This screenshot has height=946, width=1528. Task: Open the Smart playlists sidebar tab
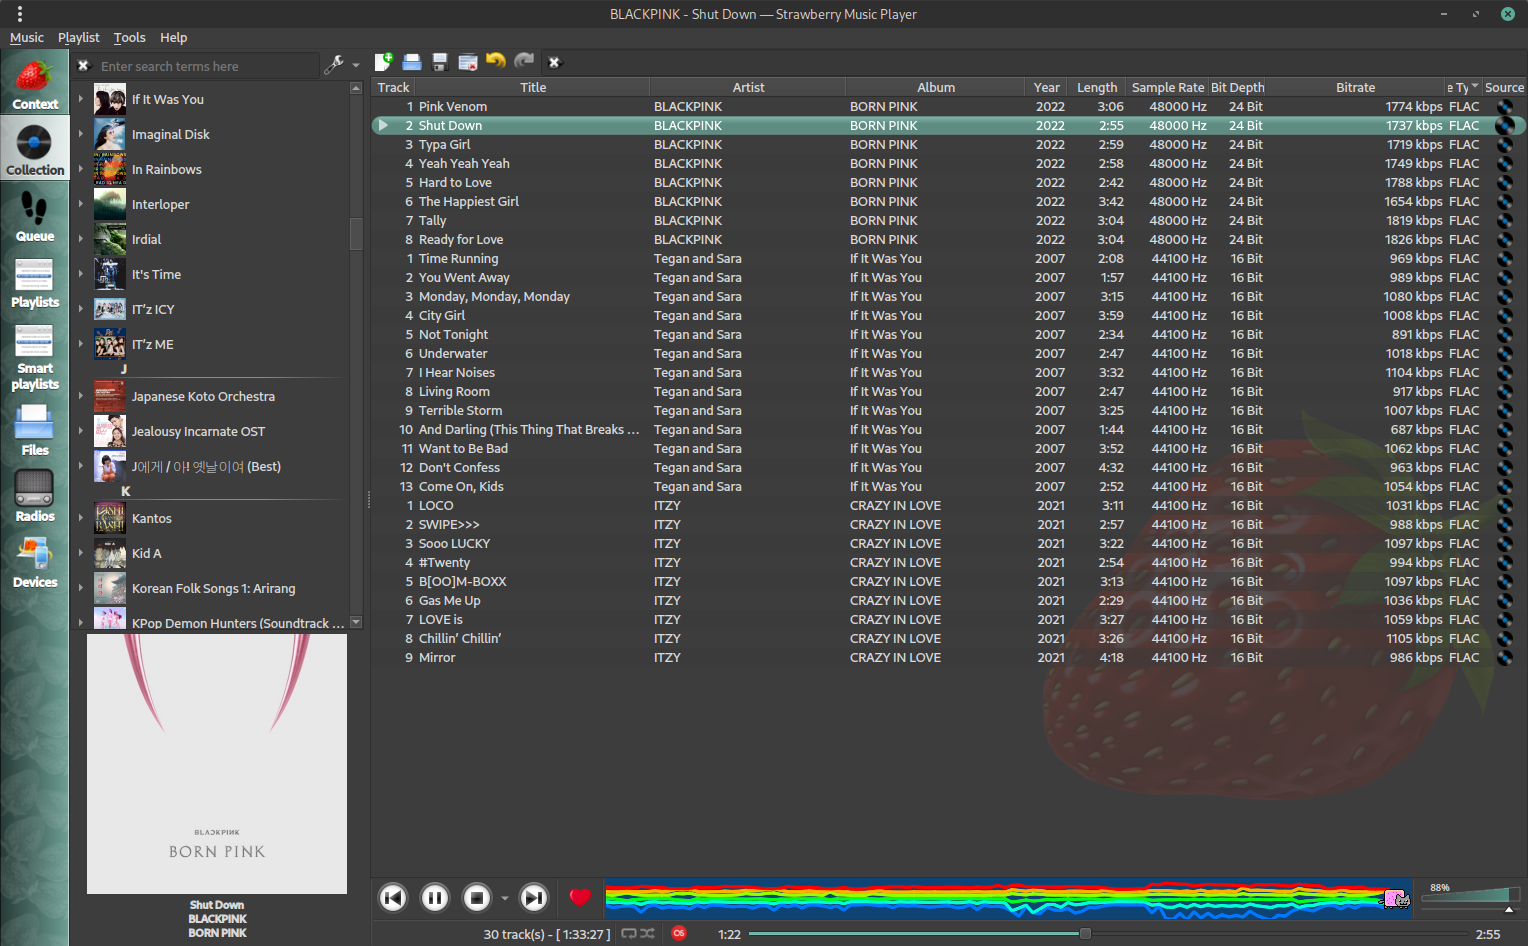35,356
